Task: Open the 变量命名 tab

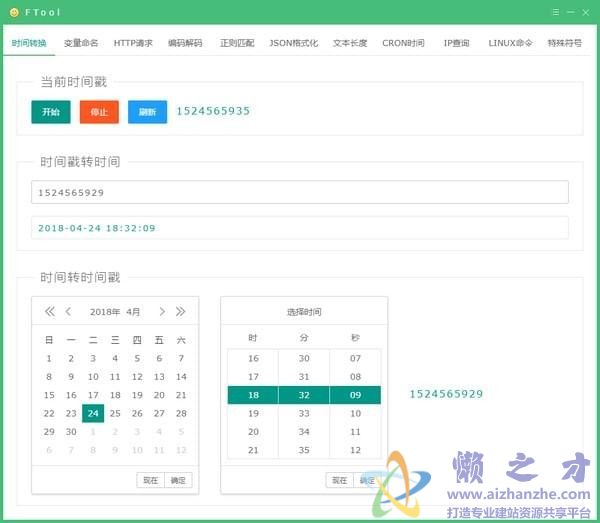Action: click(x=81, y=43)
